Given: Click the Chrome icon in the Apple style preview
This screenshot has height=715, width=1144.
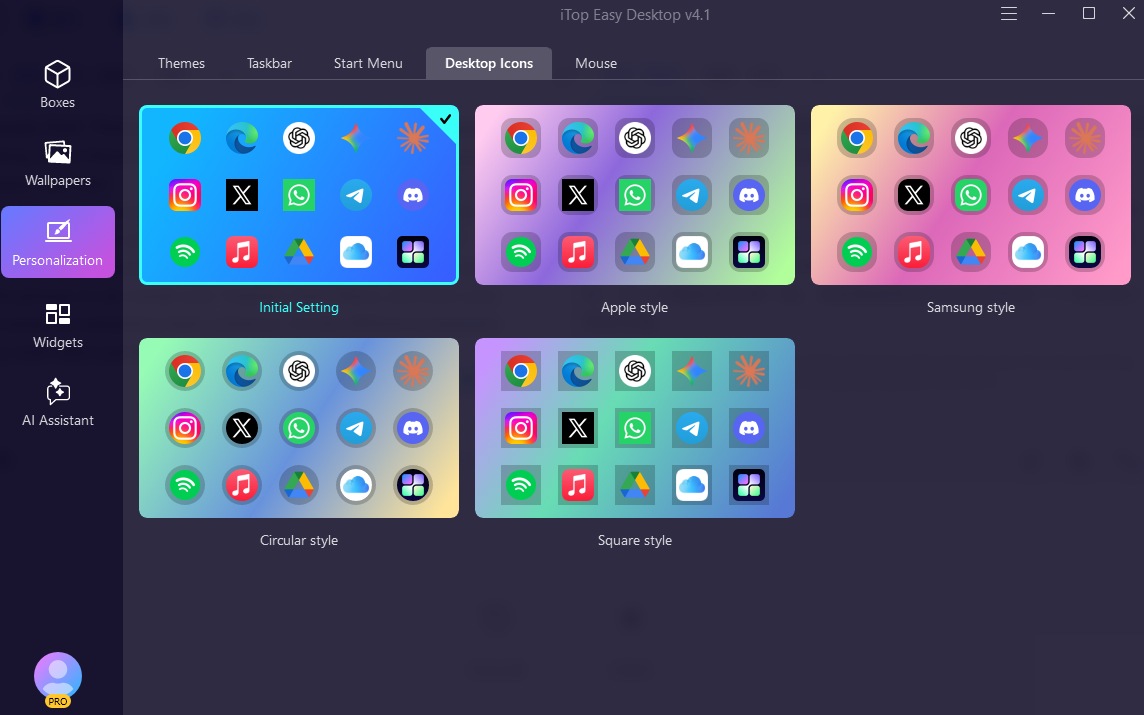Looking at the screenshot, I should tap(520, 138).
